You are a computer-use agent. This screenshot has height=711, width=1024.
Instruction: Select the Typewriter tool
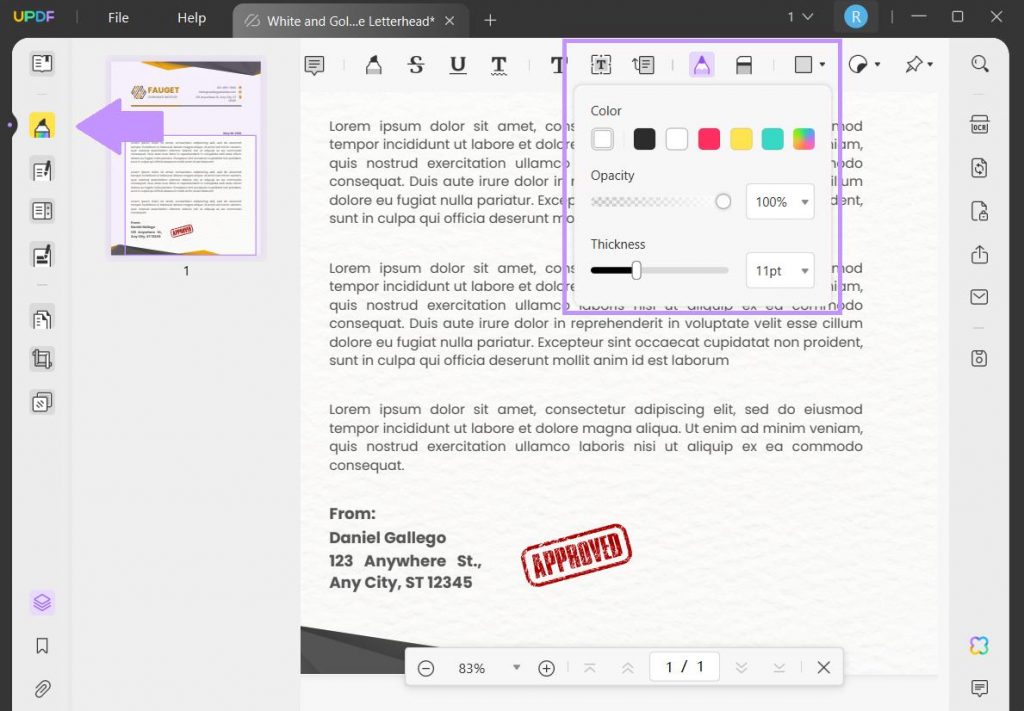click(557, 64)
